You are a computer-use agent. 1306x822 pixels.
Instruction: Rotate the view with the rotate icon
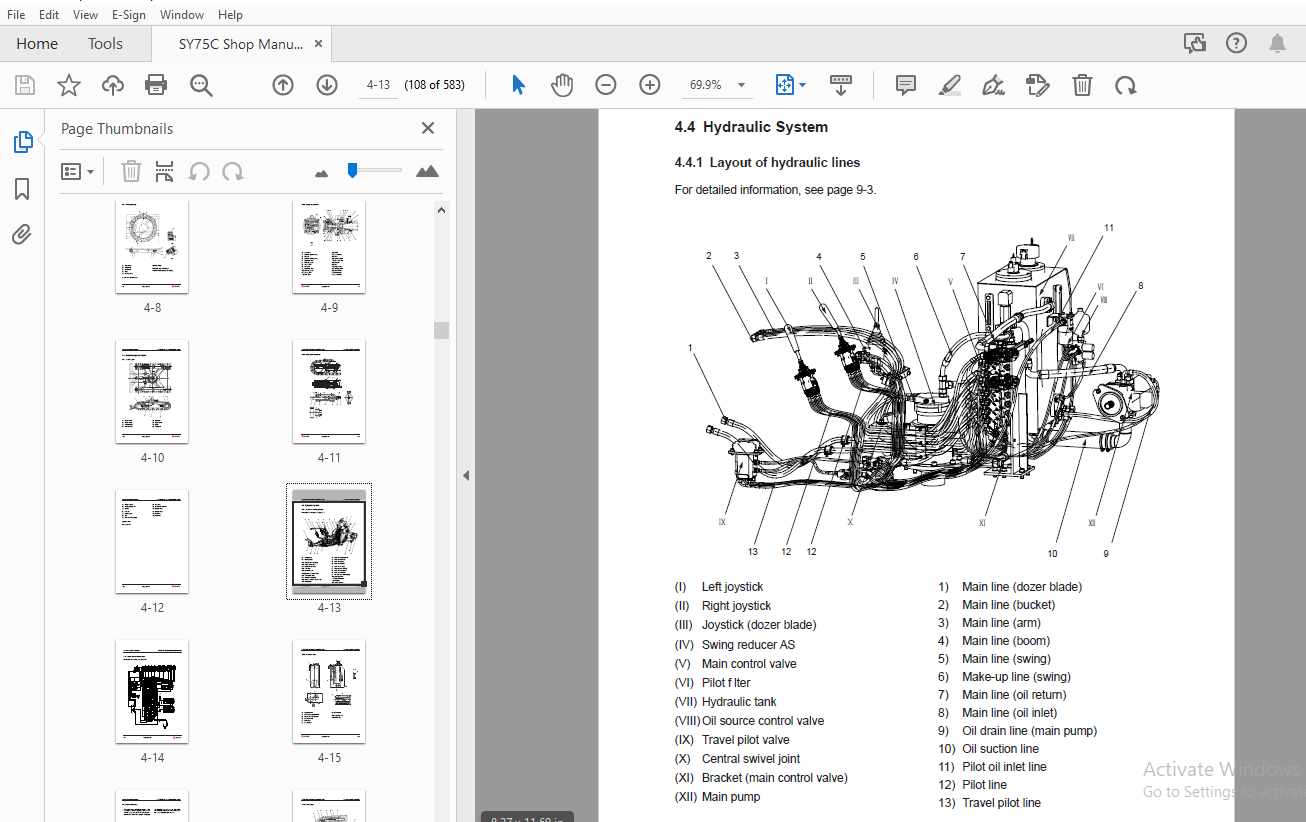(1126, 85)
